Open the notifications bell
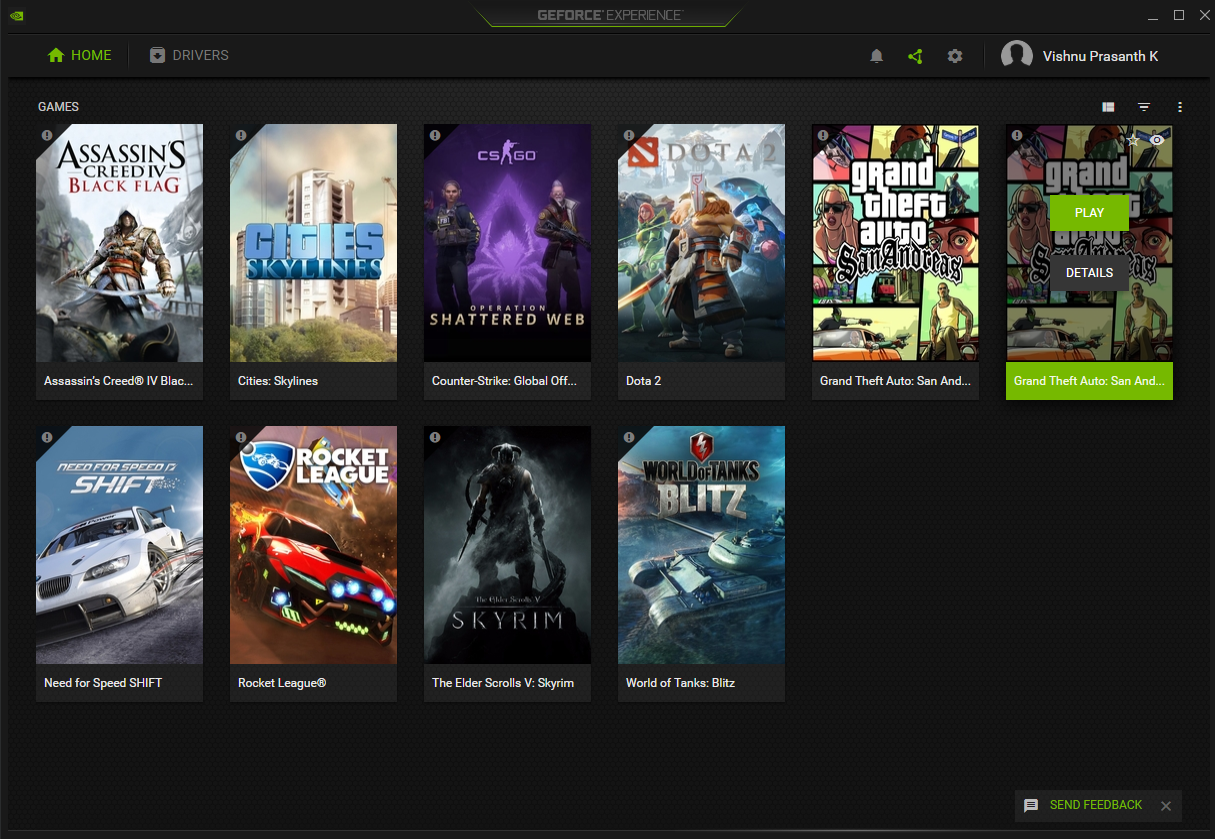Image resolution: width=1215 pixels, height=839 pixels. coord(877,56)
